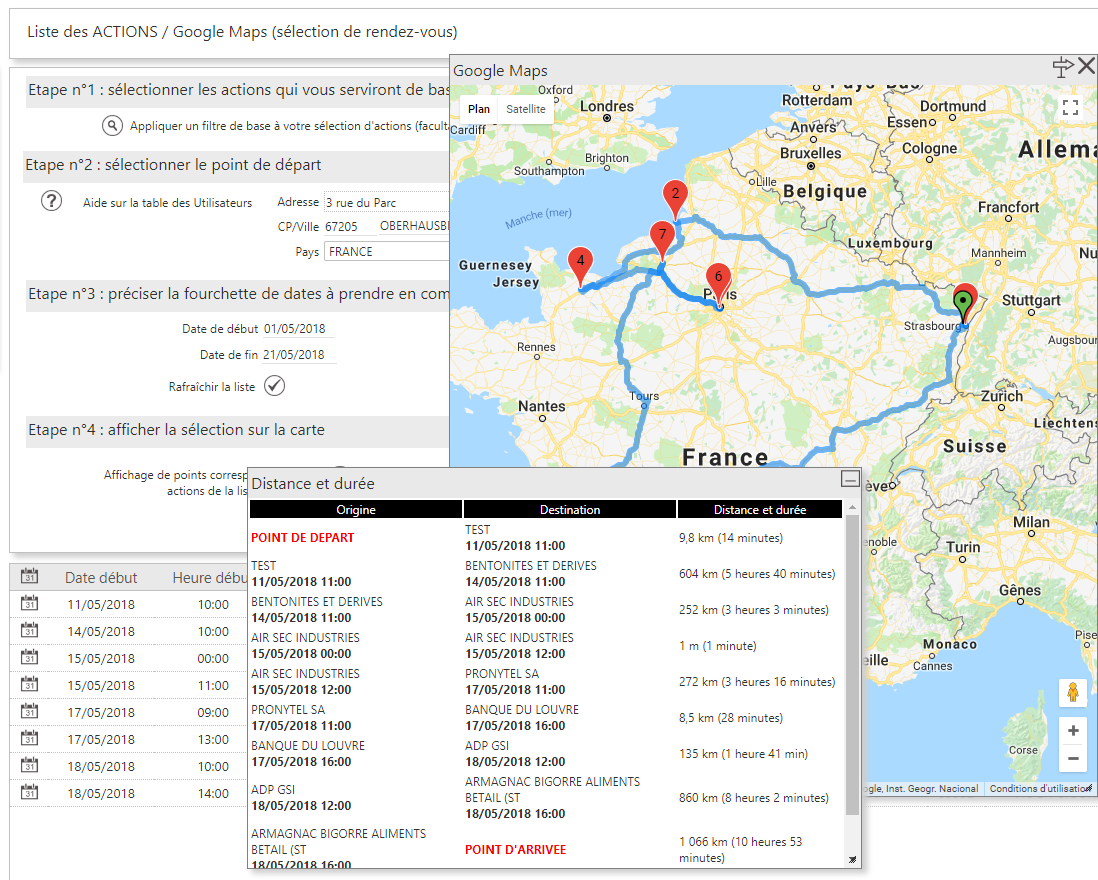
Task: Click calendar icon for 11/05/2018 10:00 row
Action: coord(29,603)
